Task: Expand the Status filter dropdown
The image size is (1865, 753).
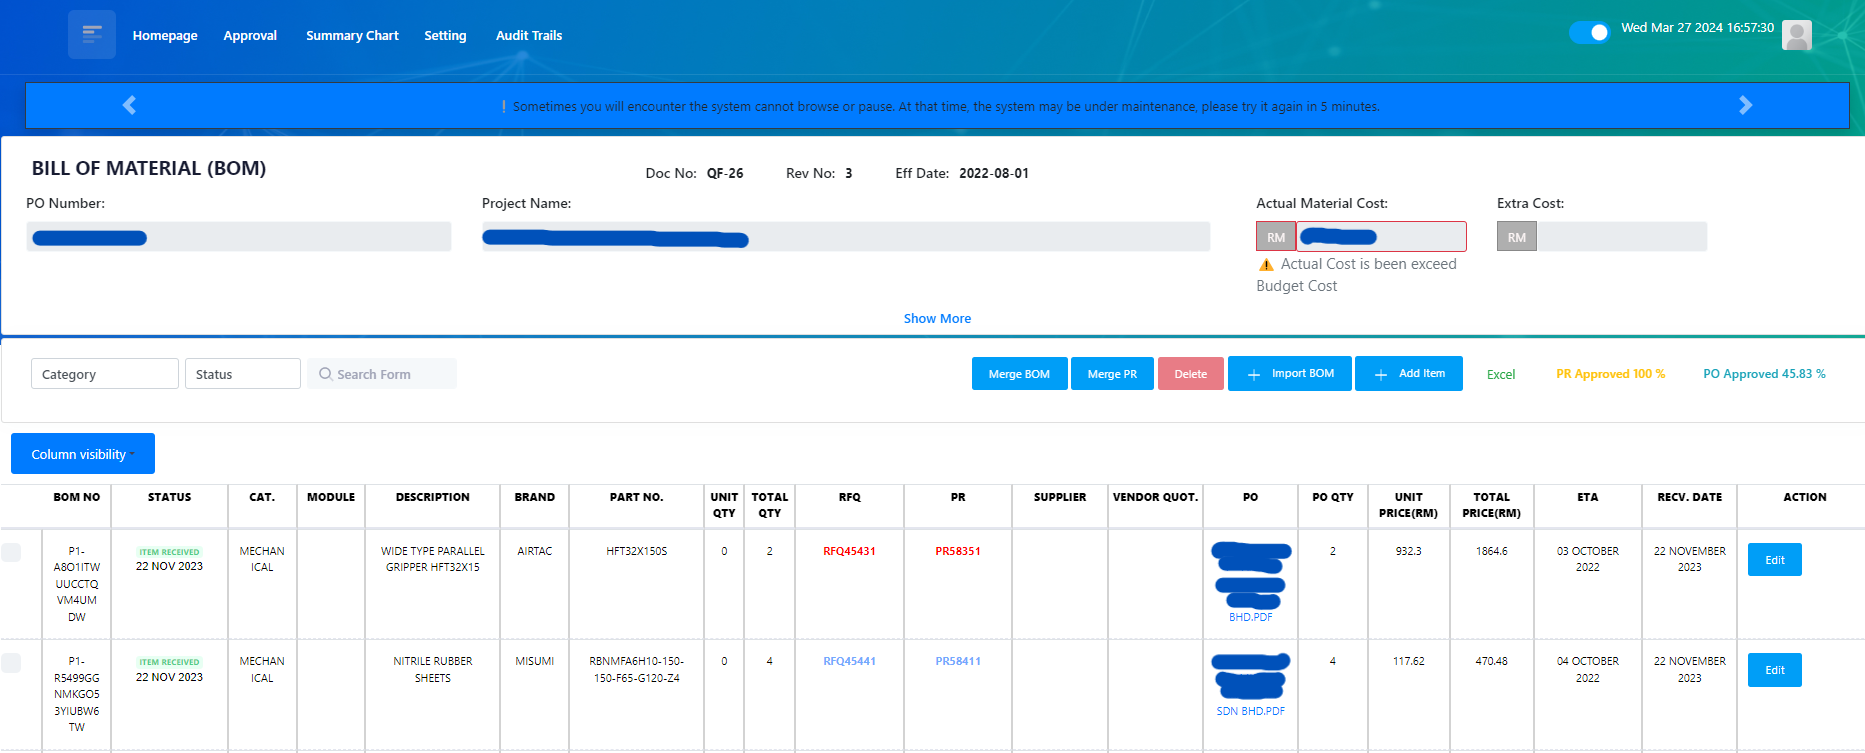Action: (x=242, y=374)
